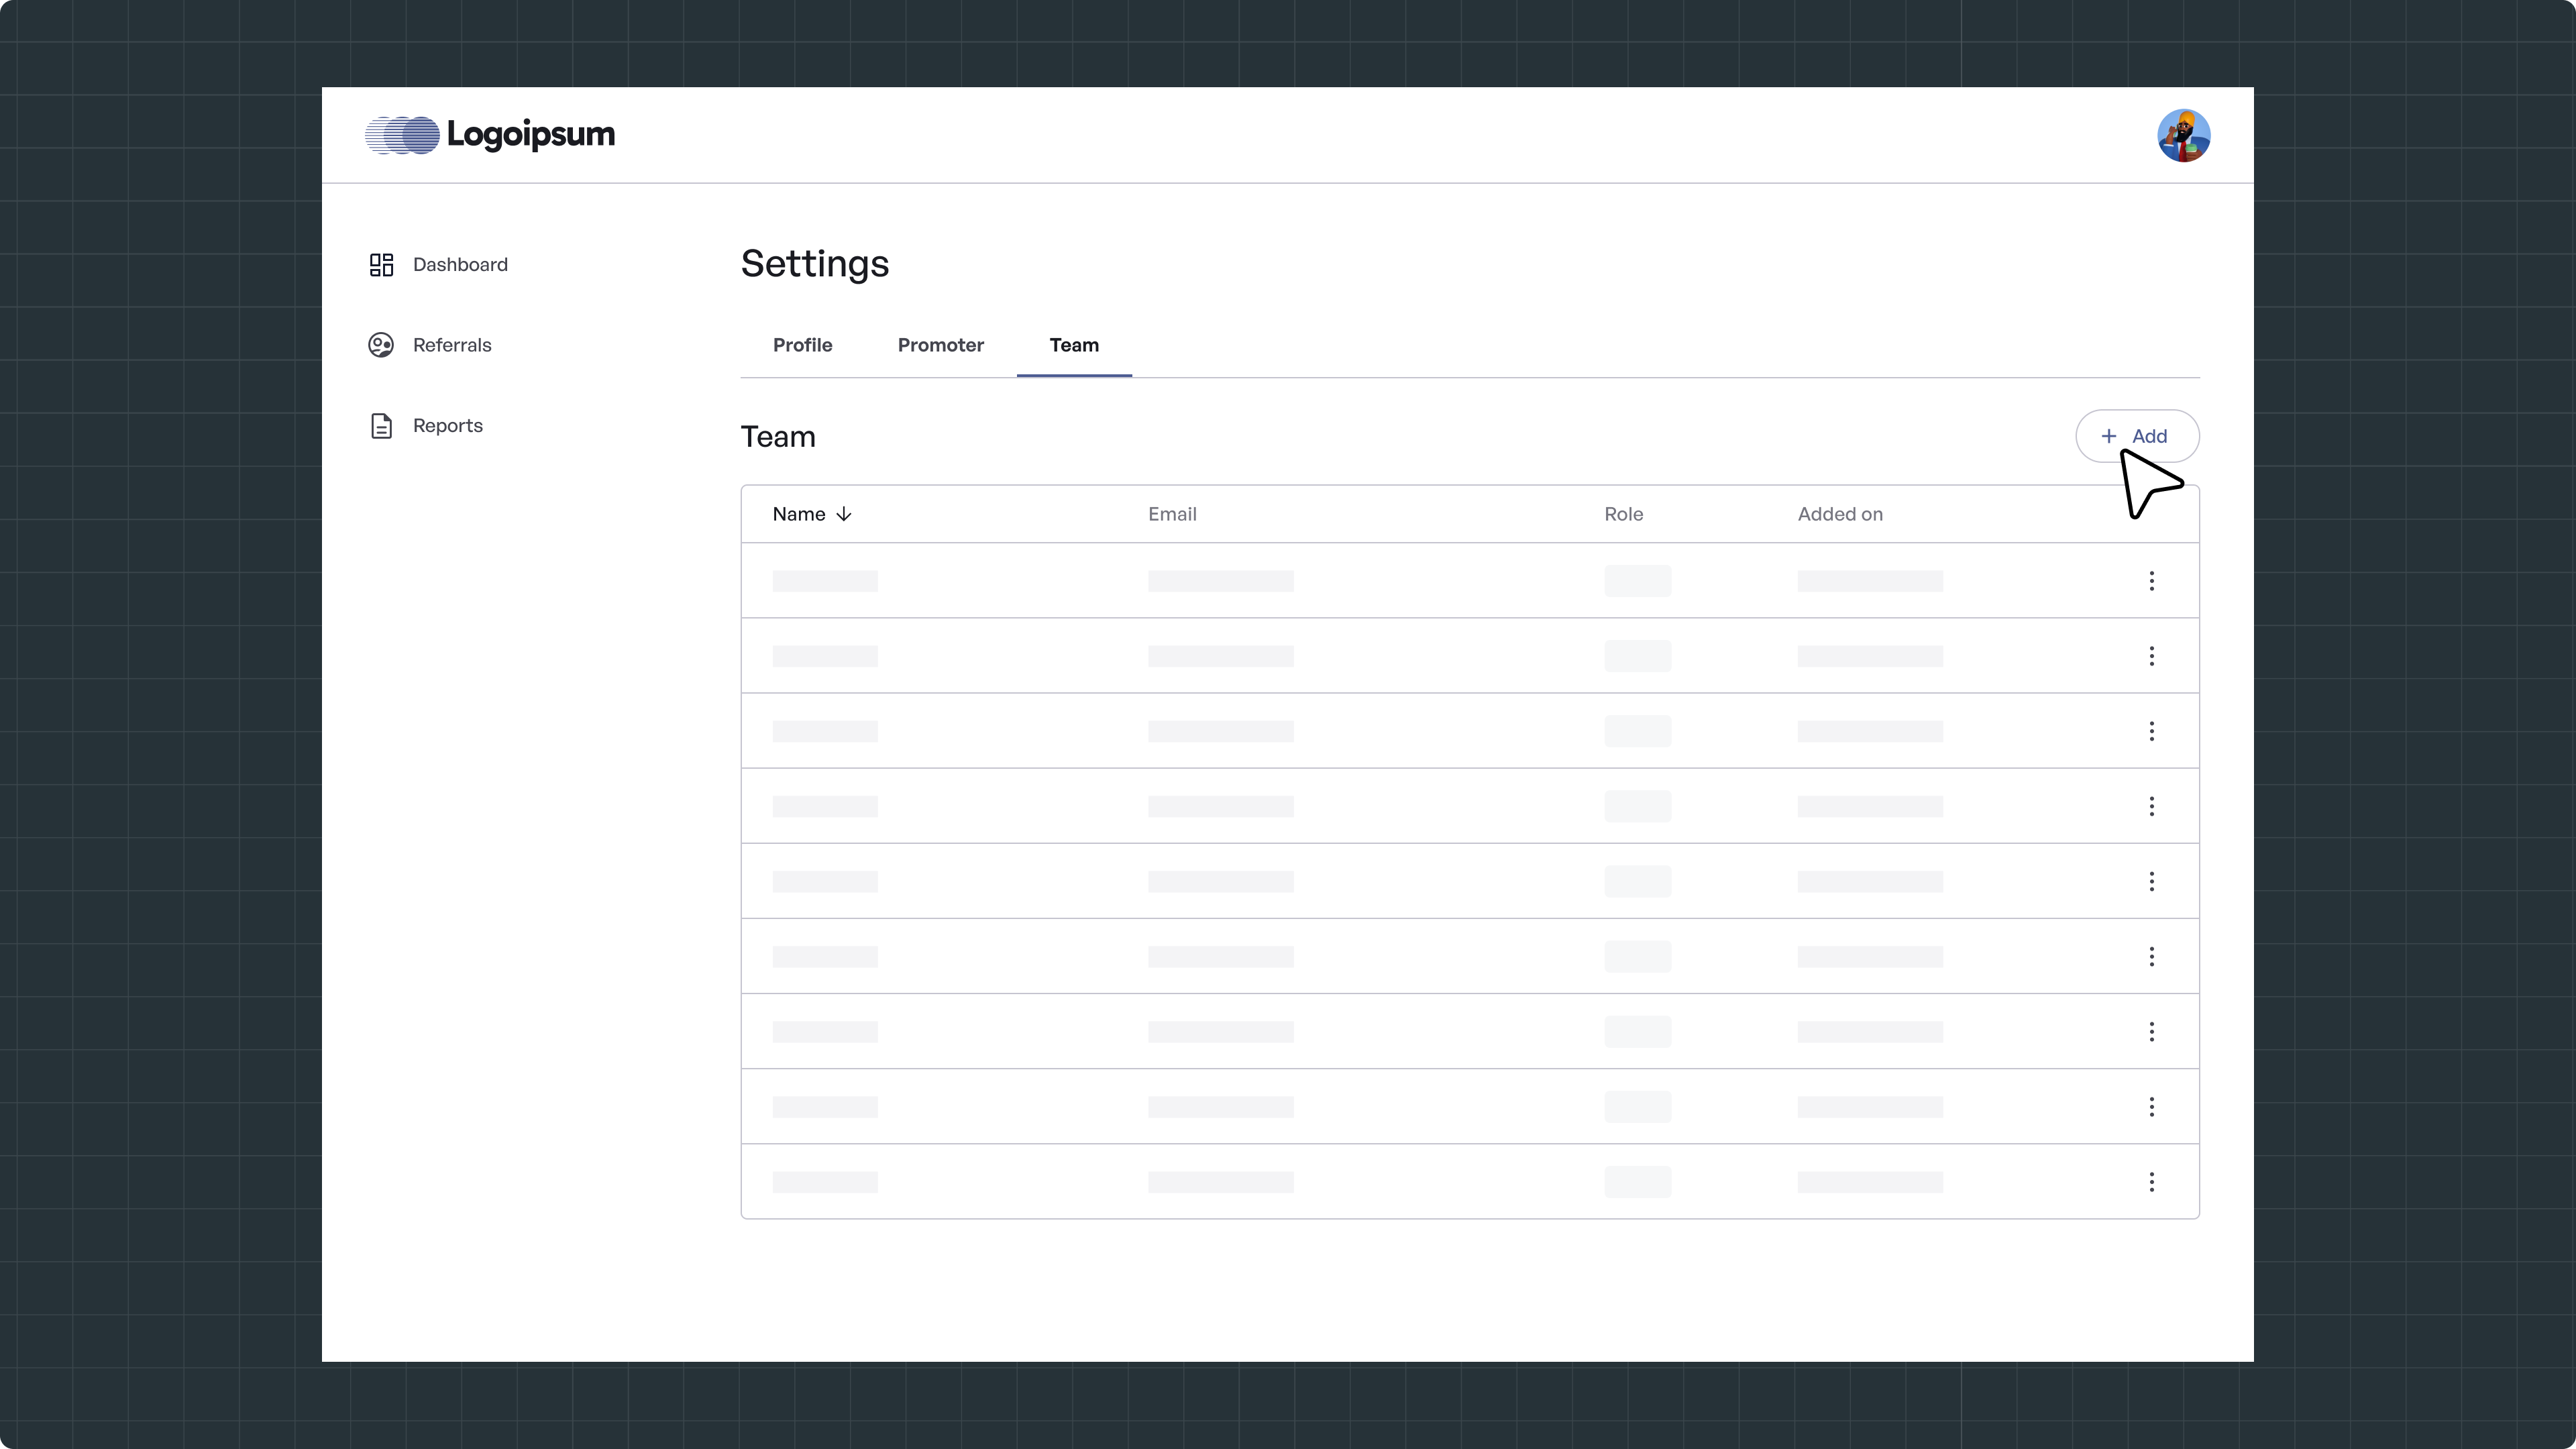The image size is (2576, 1449).
Task: Click the Name sort arrow icon
Action: (x=844, y=514)
